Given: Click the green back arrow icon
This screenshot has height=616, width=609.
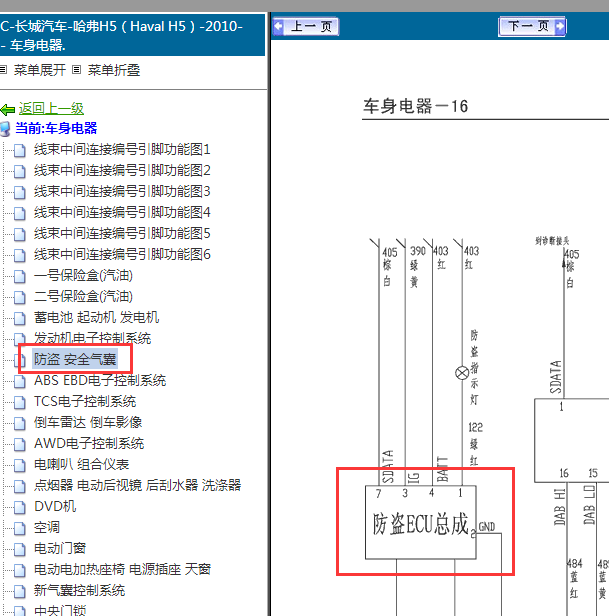Looking at the screenshot, I should [x=8, y=110].
